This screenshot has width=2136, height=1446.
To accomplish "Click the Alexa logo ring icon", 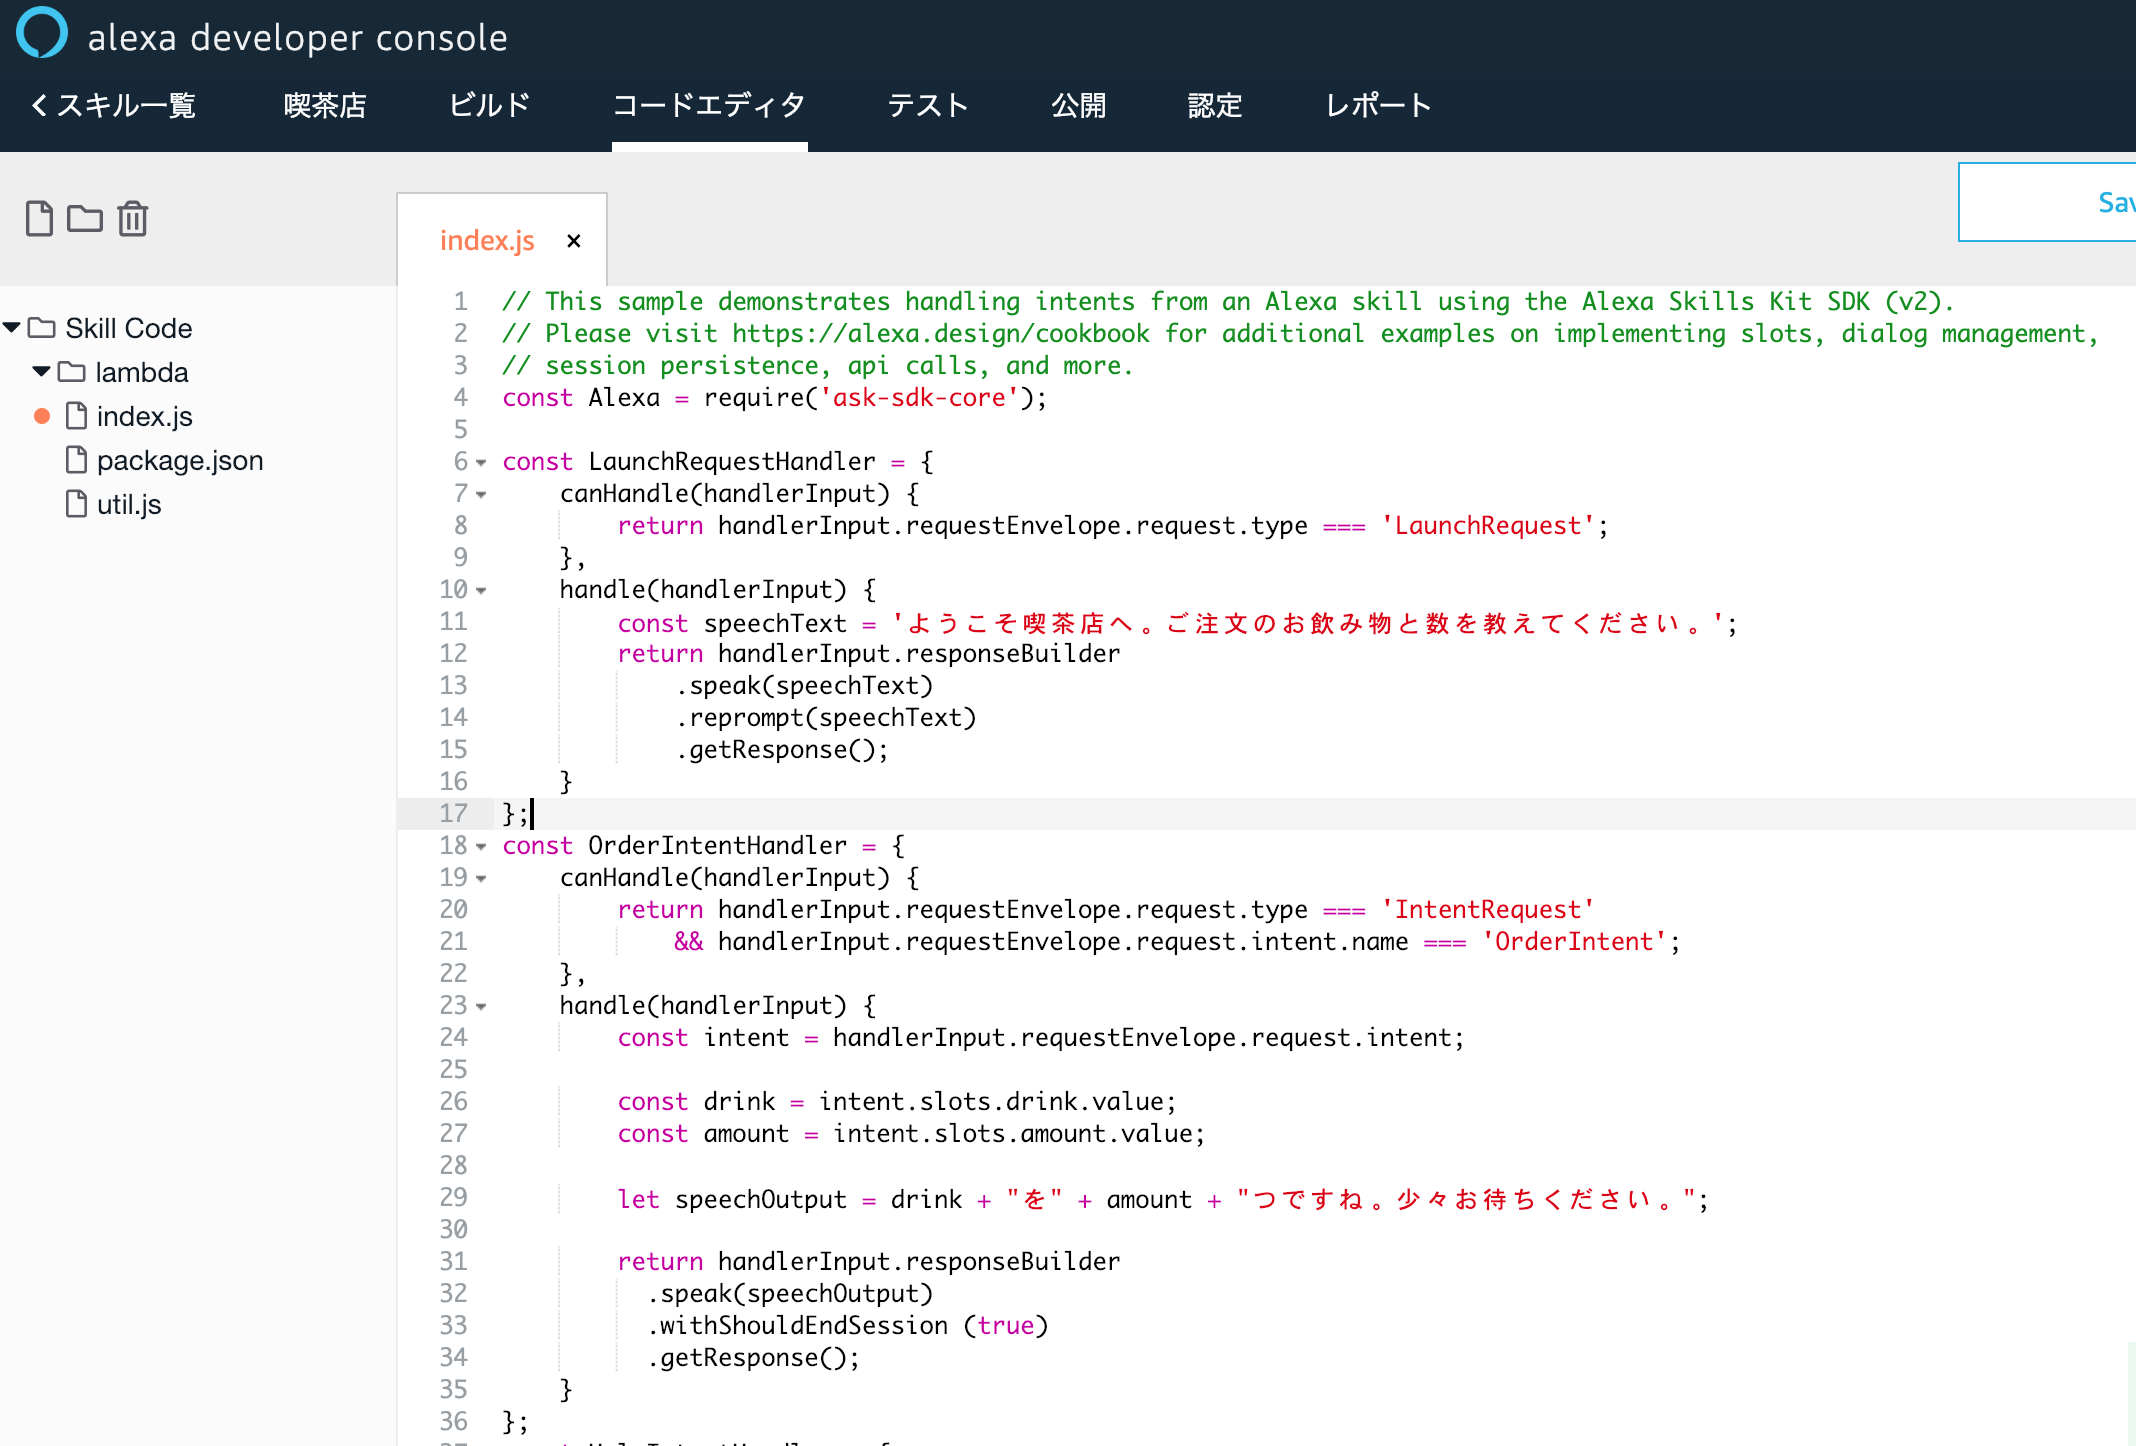I will coord(42,33).
